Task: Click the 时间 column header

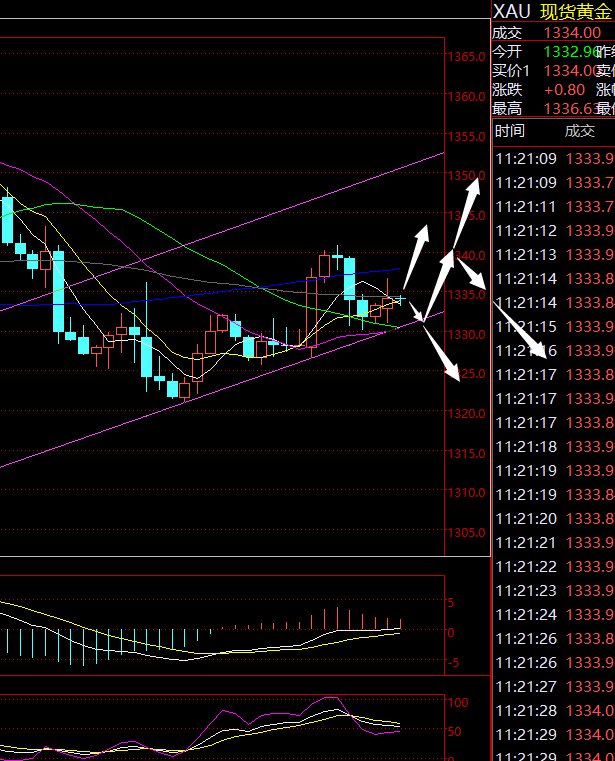Action: click(510, 131)
